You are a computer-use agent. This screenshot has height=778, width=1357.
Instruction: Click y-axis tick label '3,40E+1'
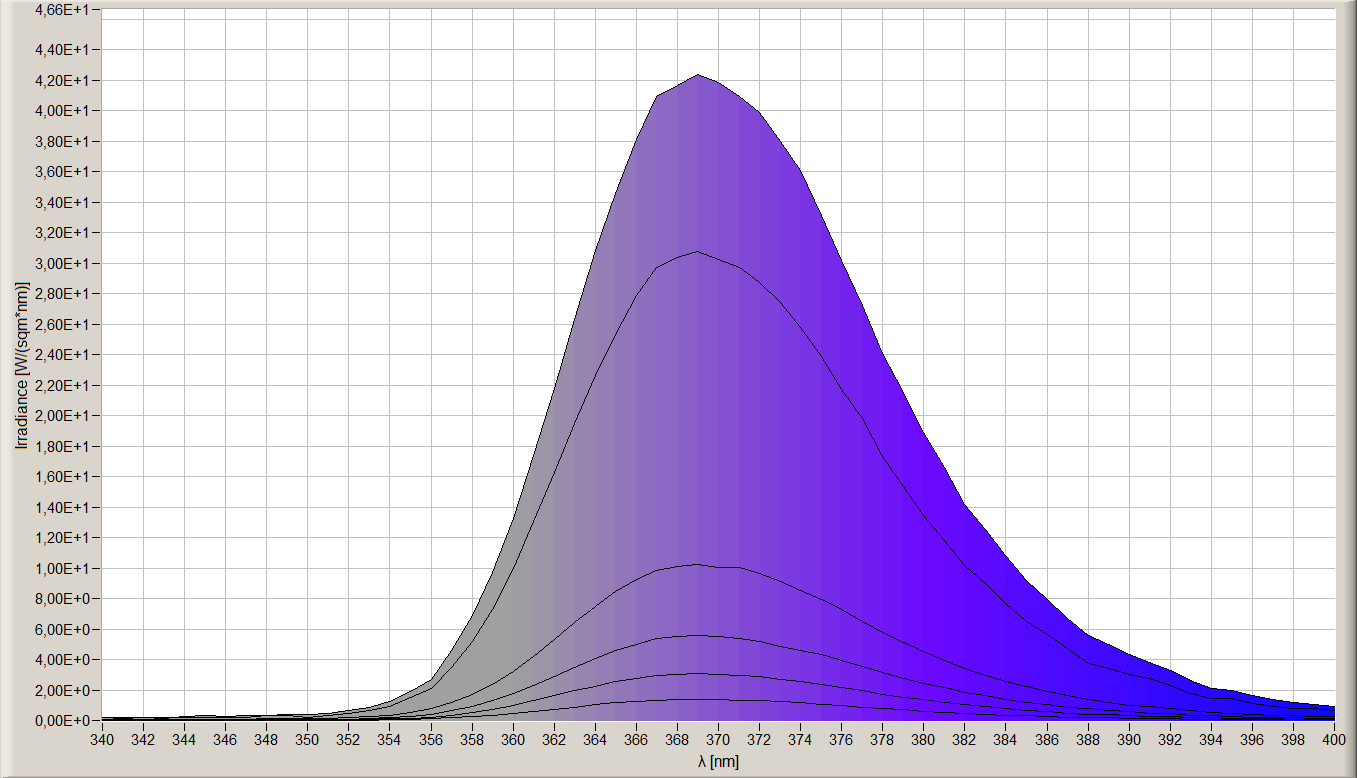(62, 202)
